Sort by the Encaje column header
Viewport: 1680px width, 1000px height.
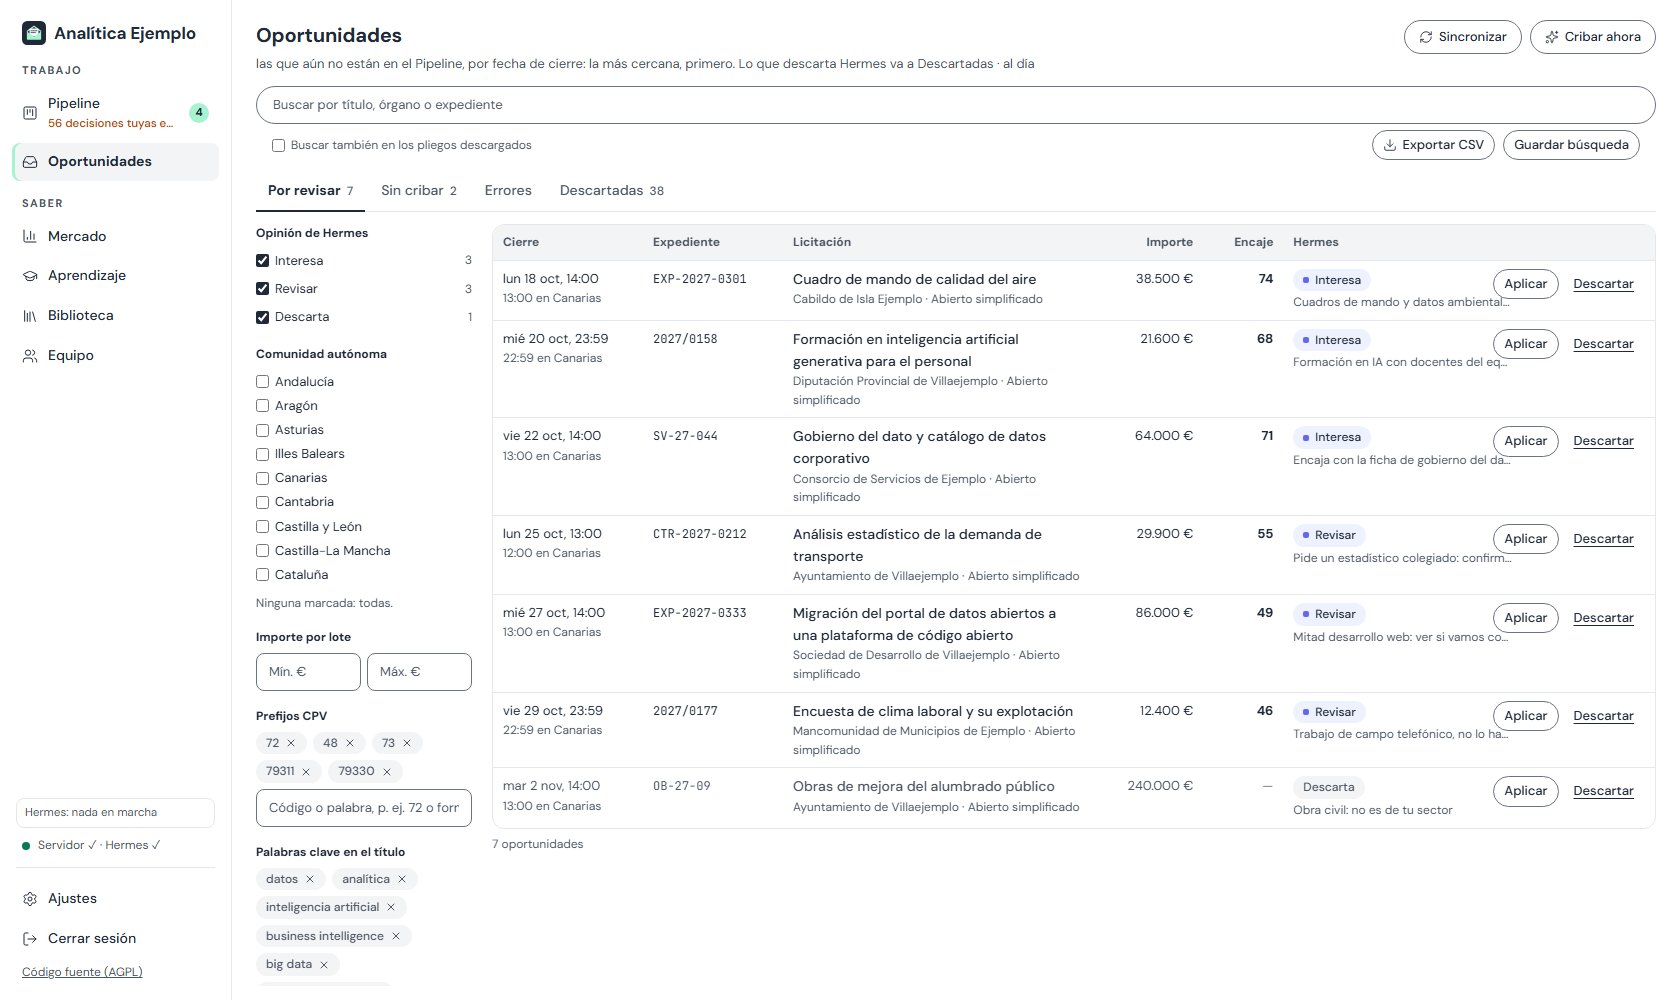point(1253,243)
